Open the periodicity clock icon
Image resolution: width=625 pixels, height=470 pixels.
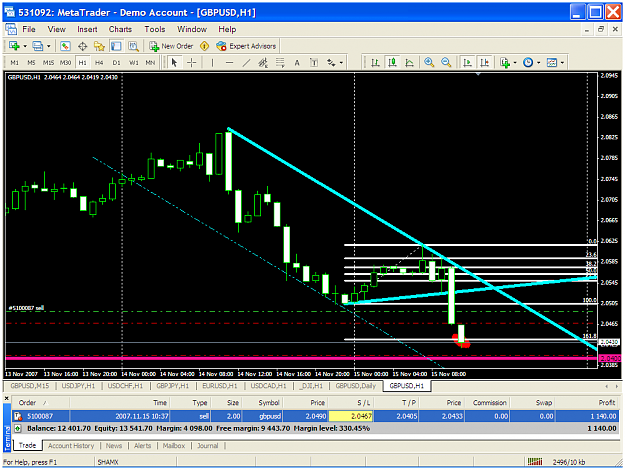coord(528,63)
